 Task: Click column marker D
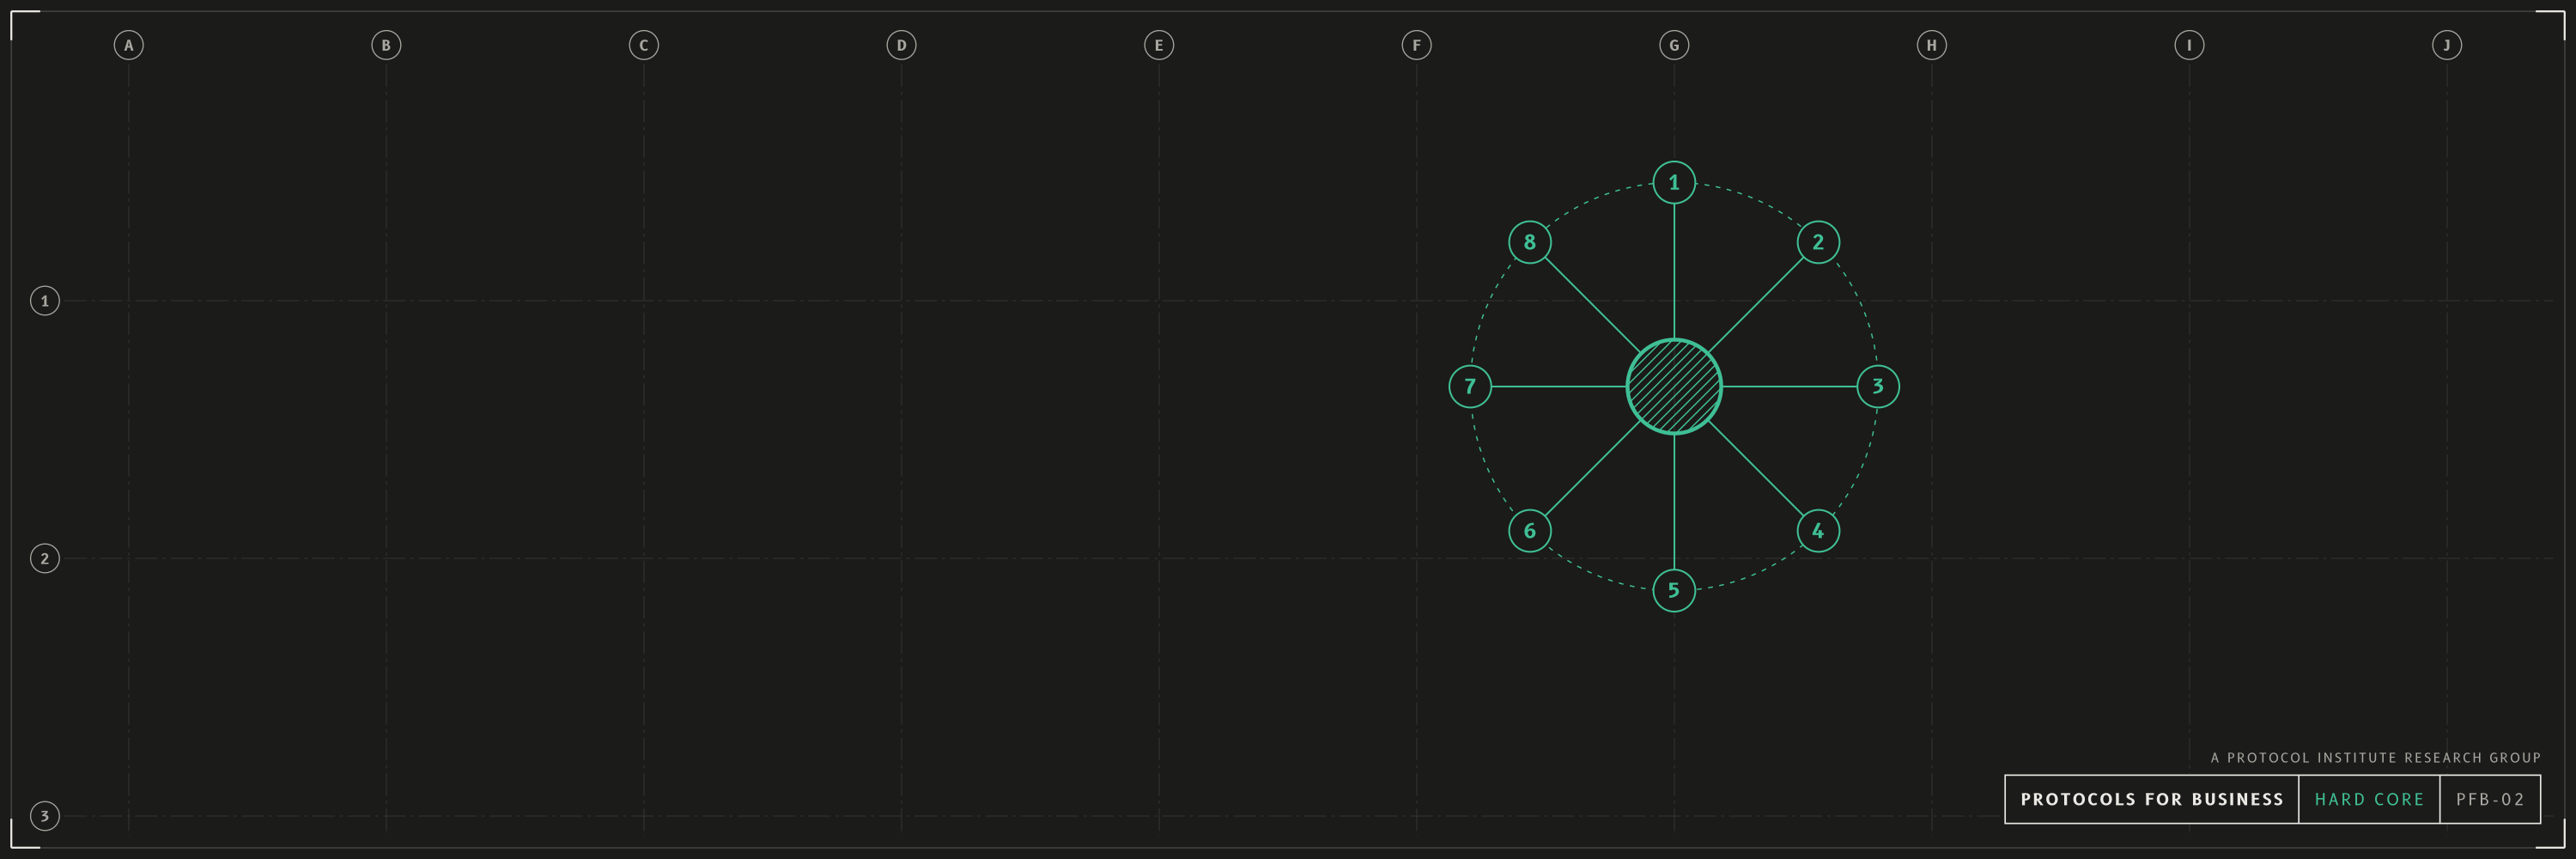(x=901, y=45)
